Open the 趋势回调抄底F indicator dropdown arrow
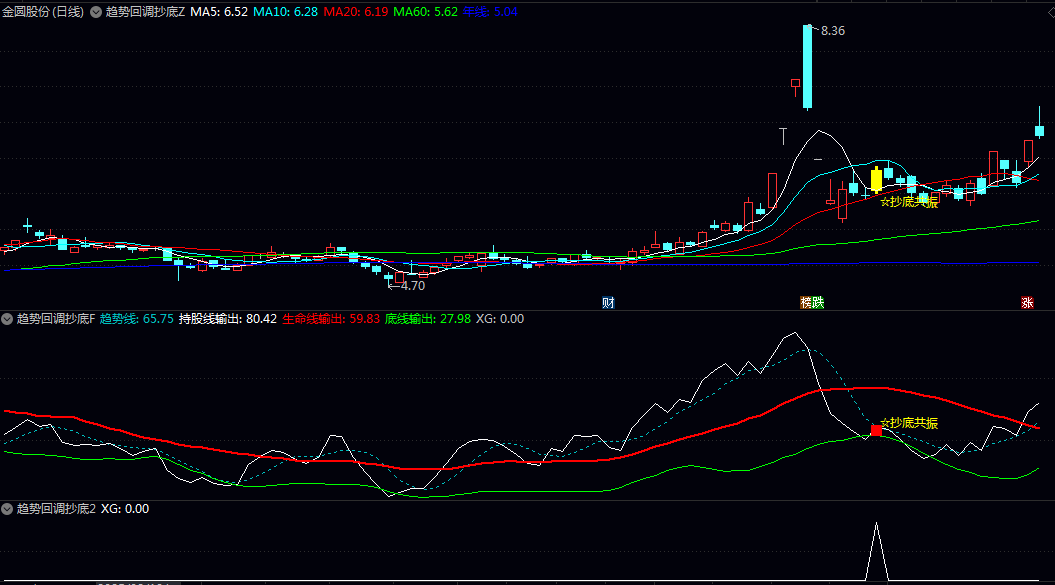The image size is (1055, 585). pyautogui.click(x=8, y=319)
